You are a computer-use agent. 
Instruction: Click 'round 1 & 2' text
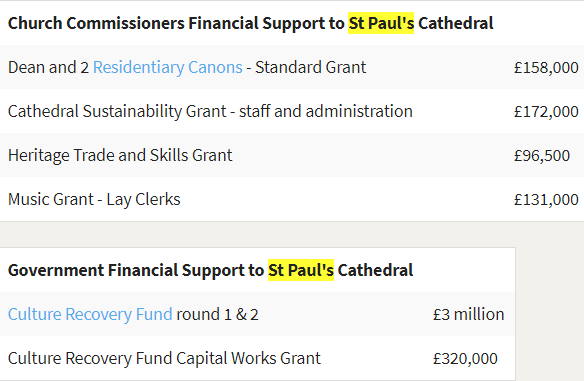coord(217,314)
